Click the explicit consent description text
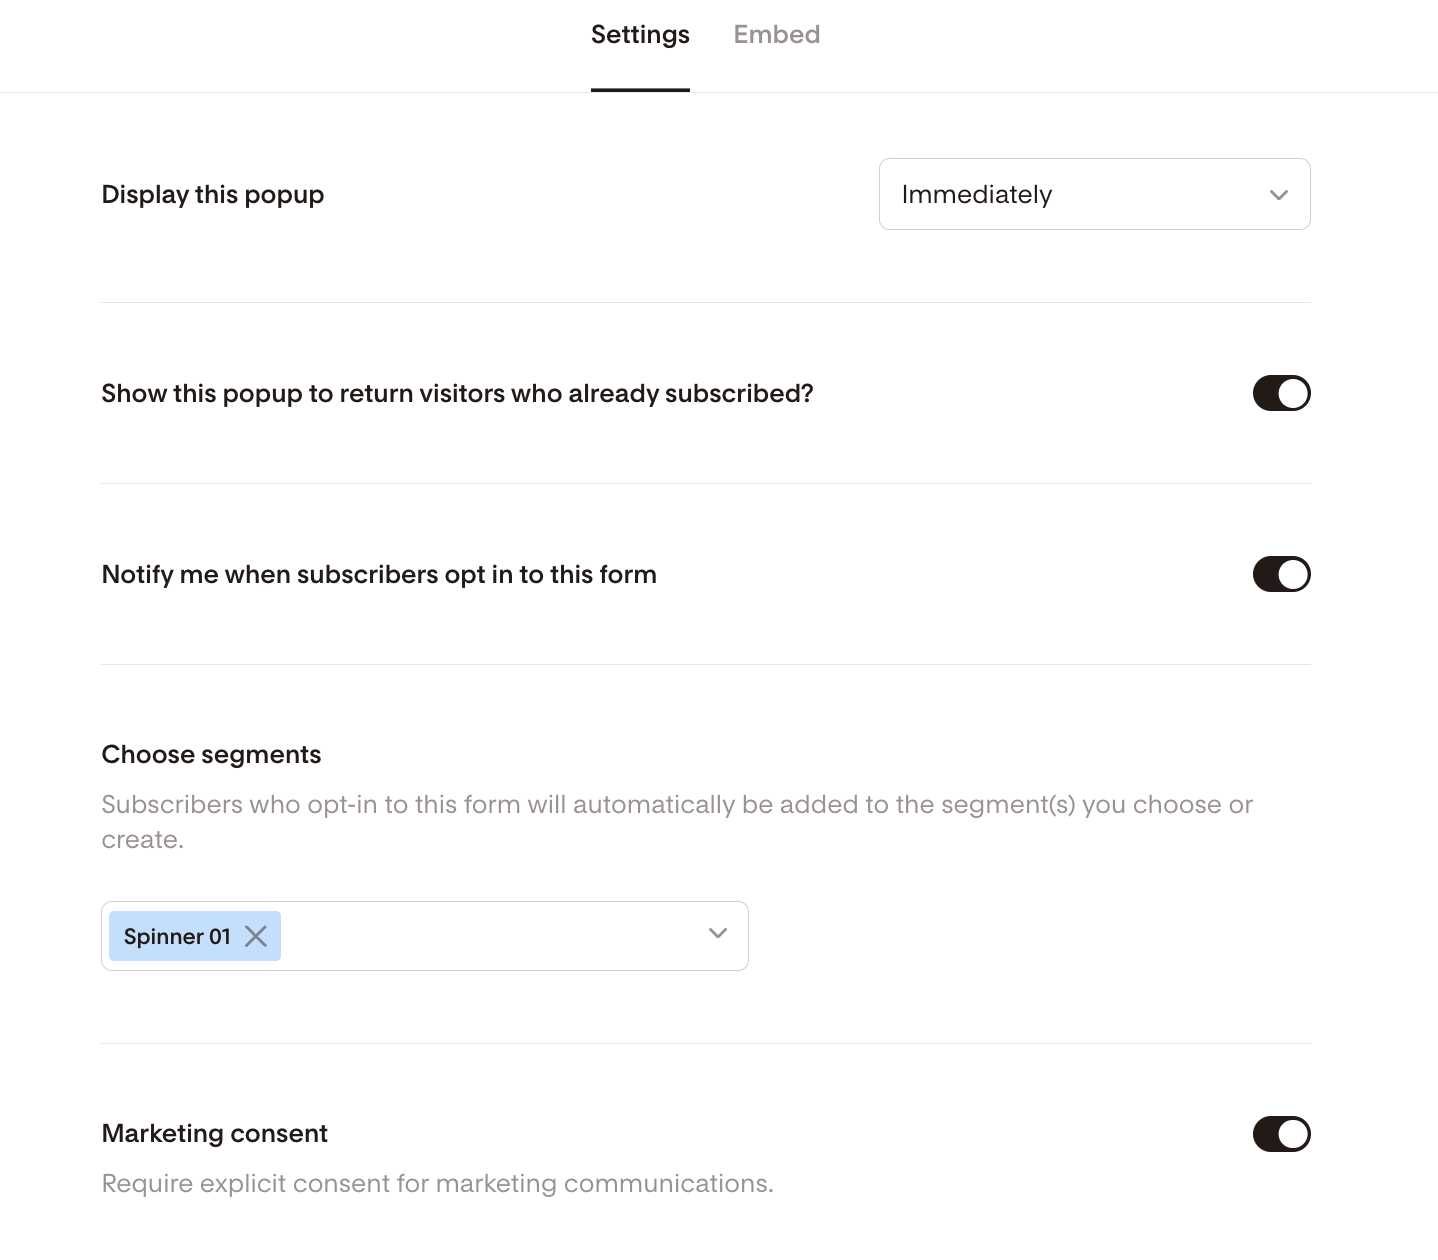 click(x=437, y=1184)
